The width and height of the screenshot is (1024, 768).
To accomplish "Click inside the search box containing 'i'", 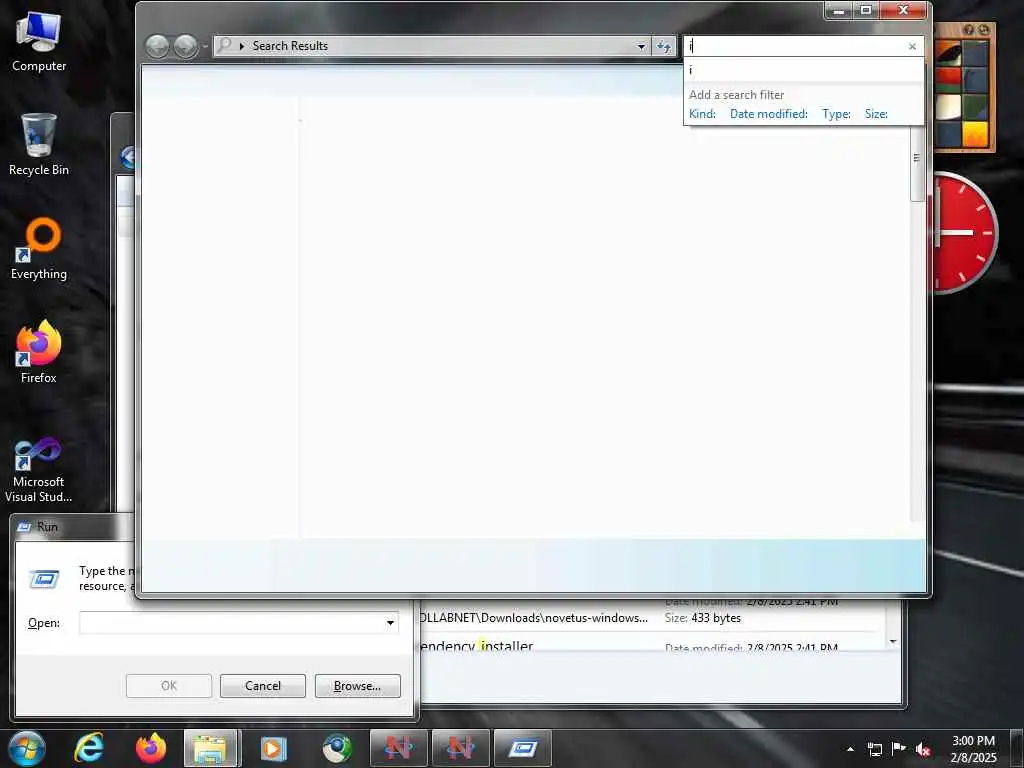I will 795,46.
